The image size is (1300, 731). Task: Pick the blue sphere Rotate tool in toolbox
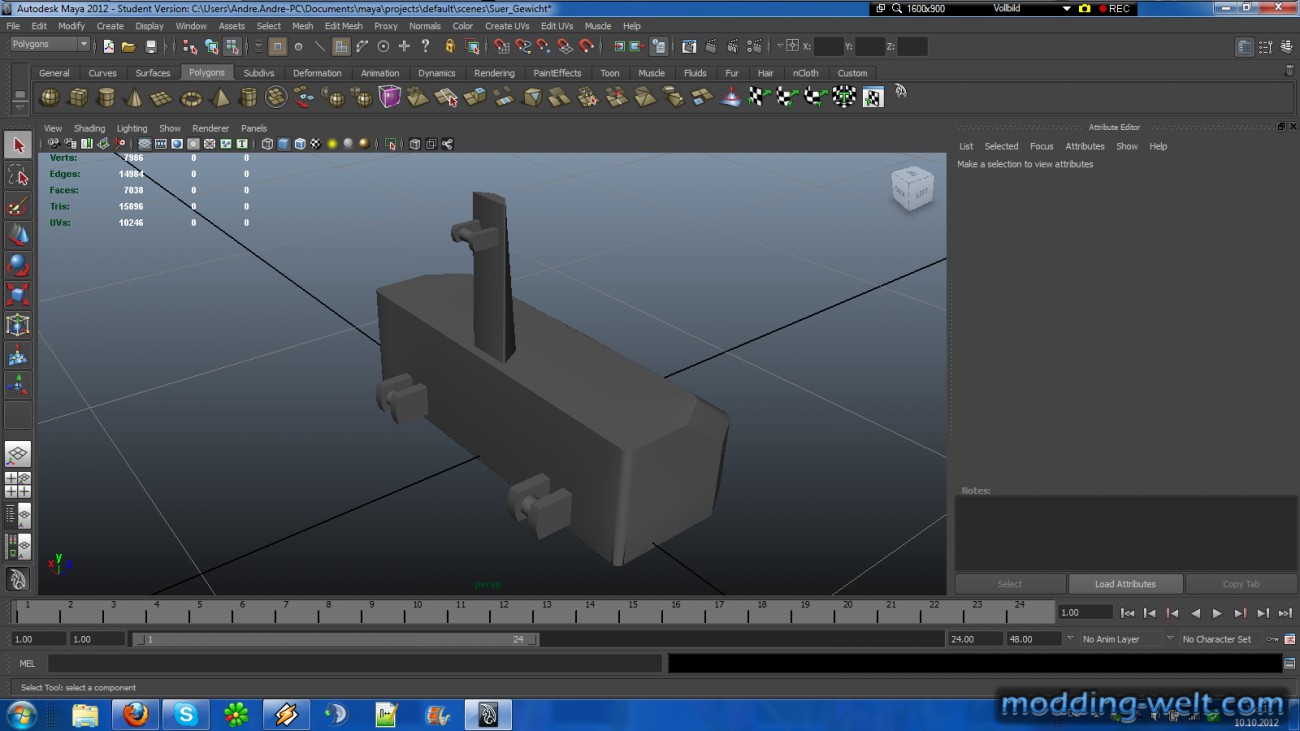click(x=18, y=265)
